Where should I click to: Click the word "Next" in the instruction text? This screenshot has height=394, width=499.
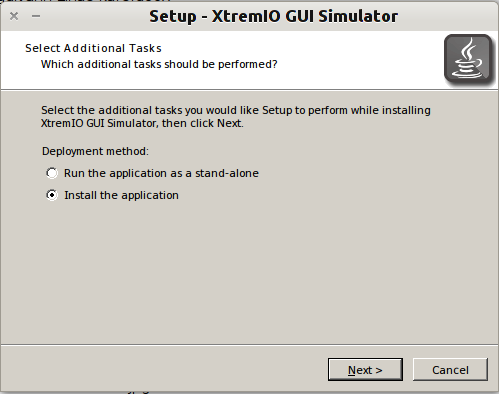[229, 123]
